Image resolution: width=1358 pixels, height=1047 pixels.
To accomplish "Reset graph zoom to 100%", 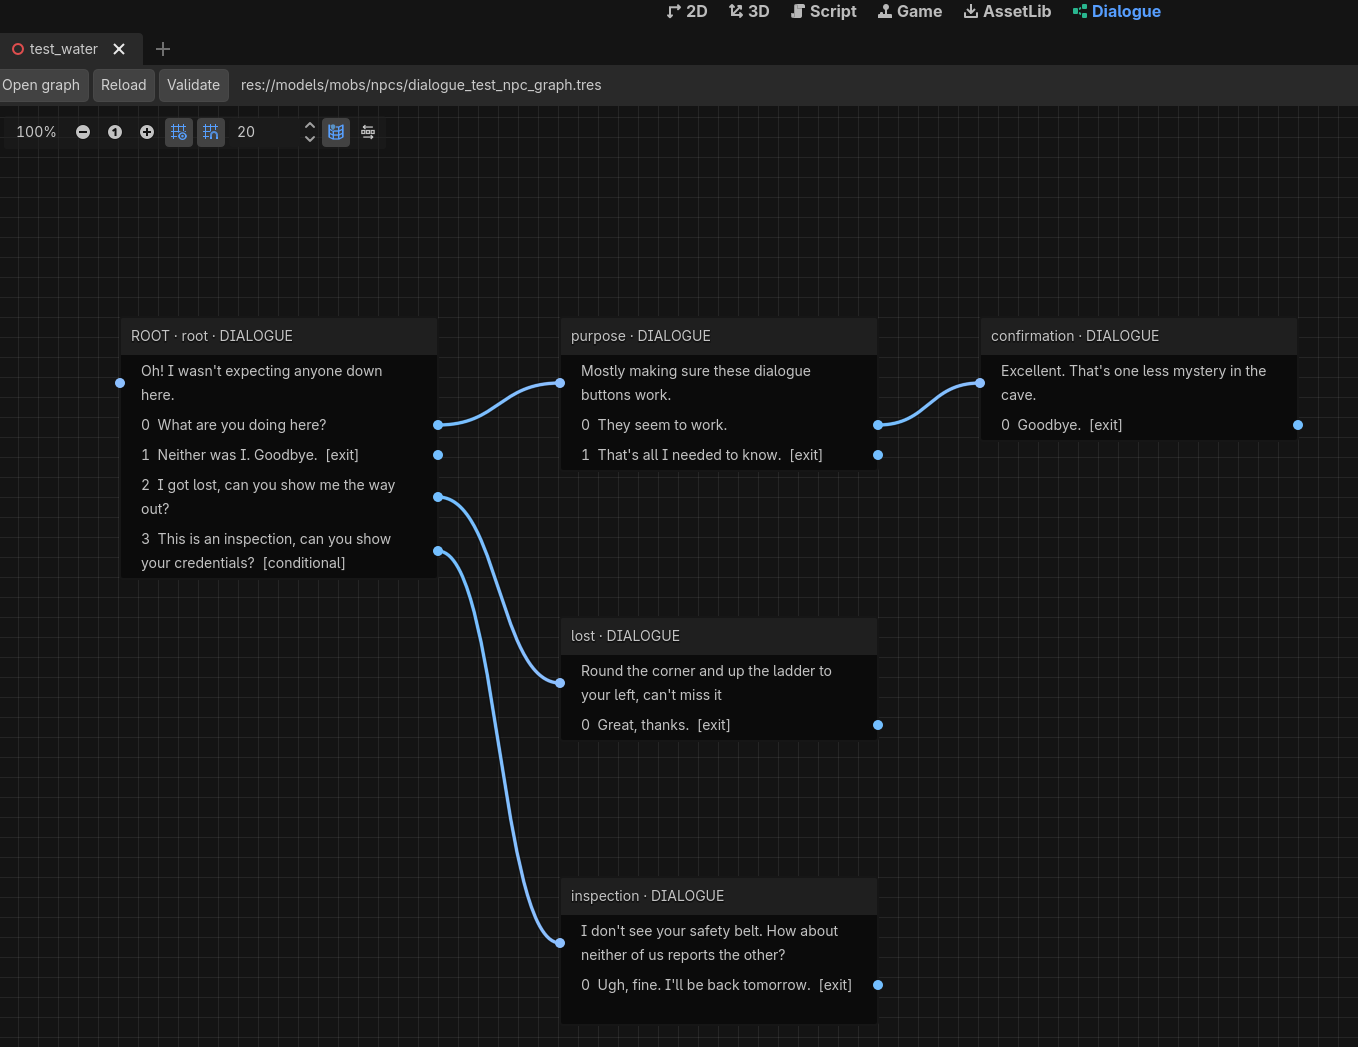I will [x=115, y=132].
